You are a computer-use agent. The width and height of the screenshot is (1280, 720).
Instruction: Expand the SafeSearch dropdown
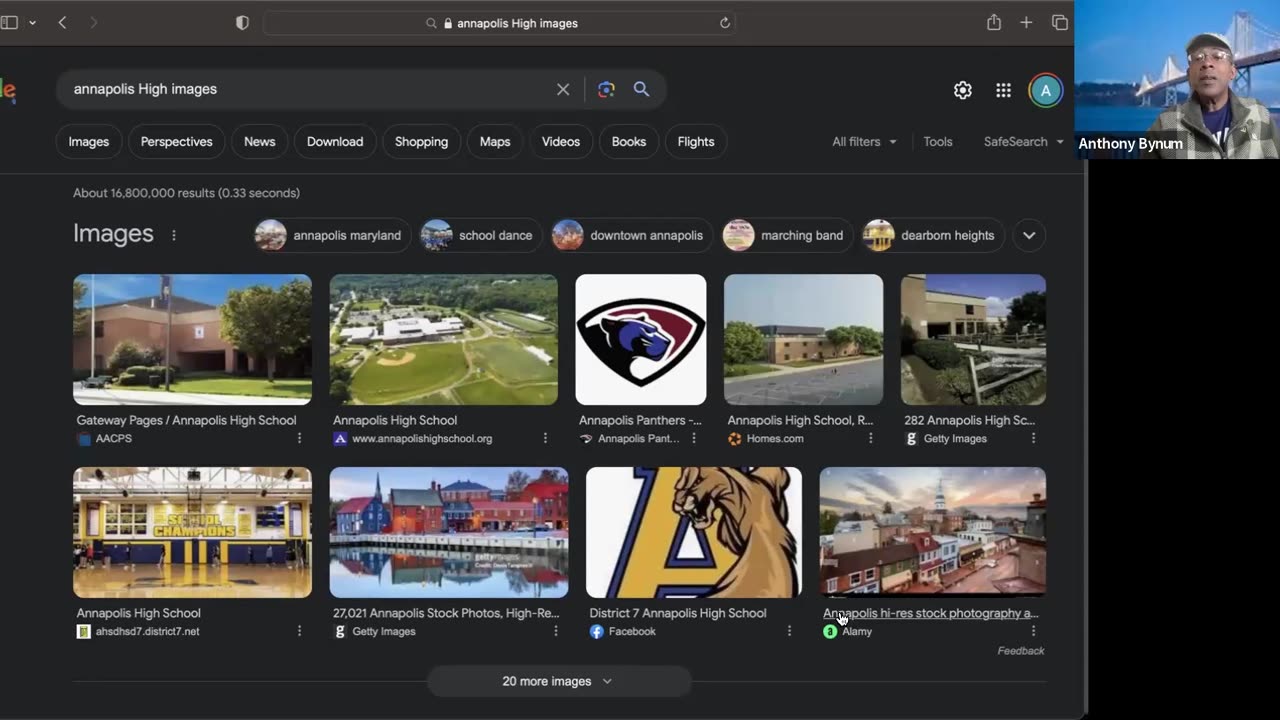pos(1023,142)
